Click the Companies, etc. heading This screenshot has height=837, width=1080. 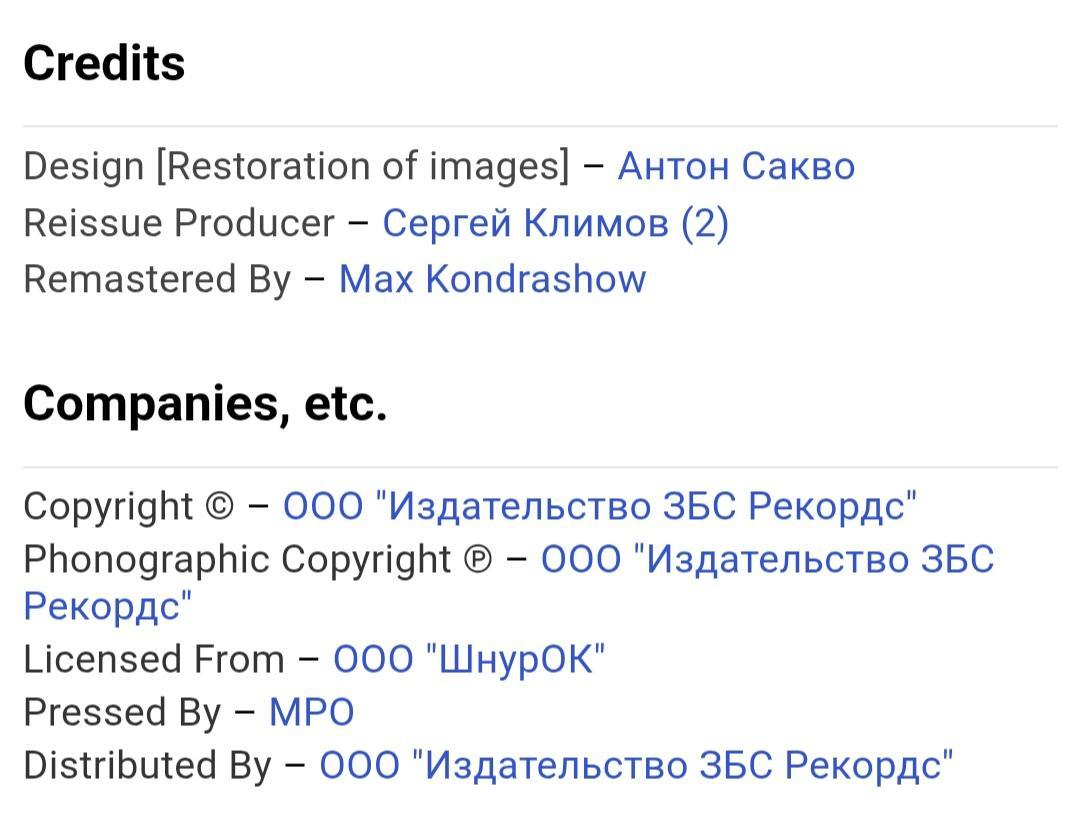[205, 403]
